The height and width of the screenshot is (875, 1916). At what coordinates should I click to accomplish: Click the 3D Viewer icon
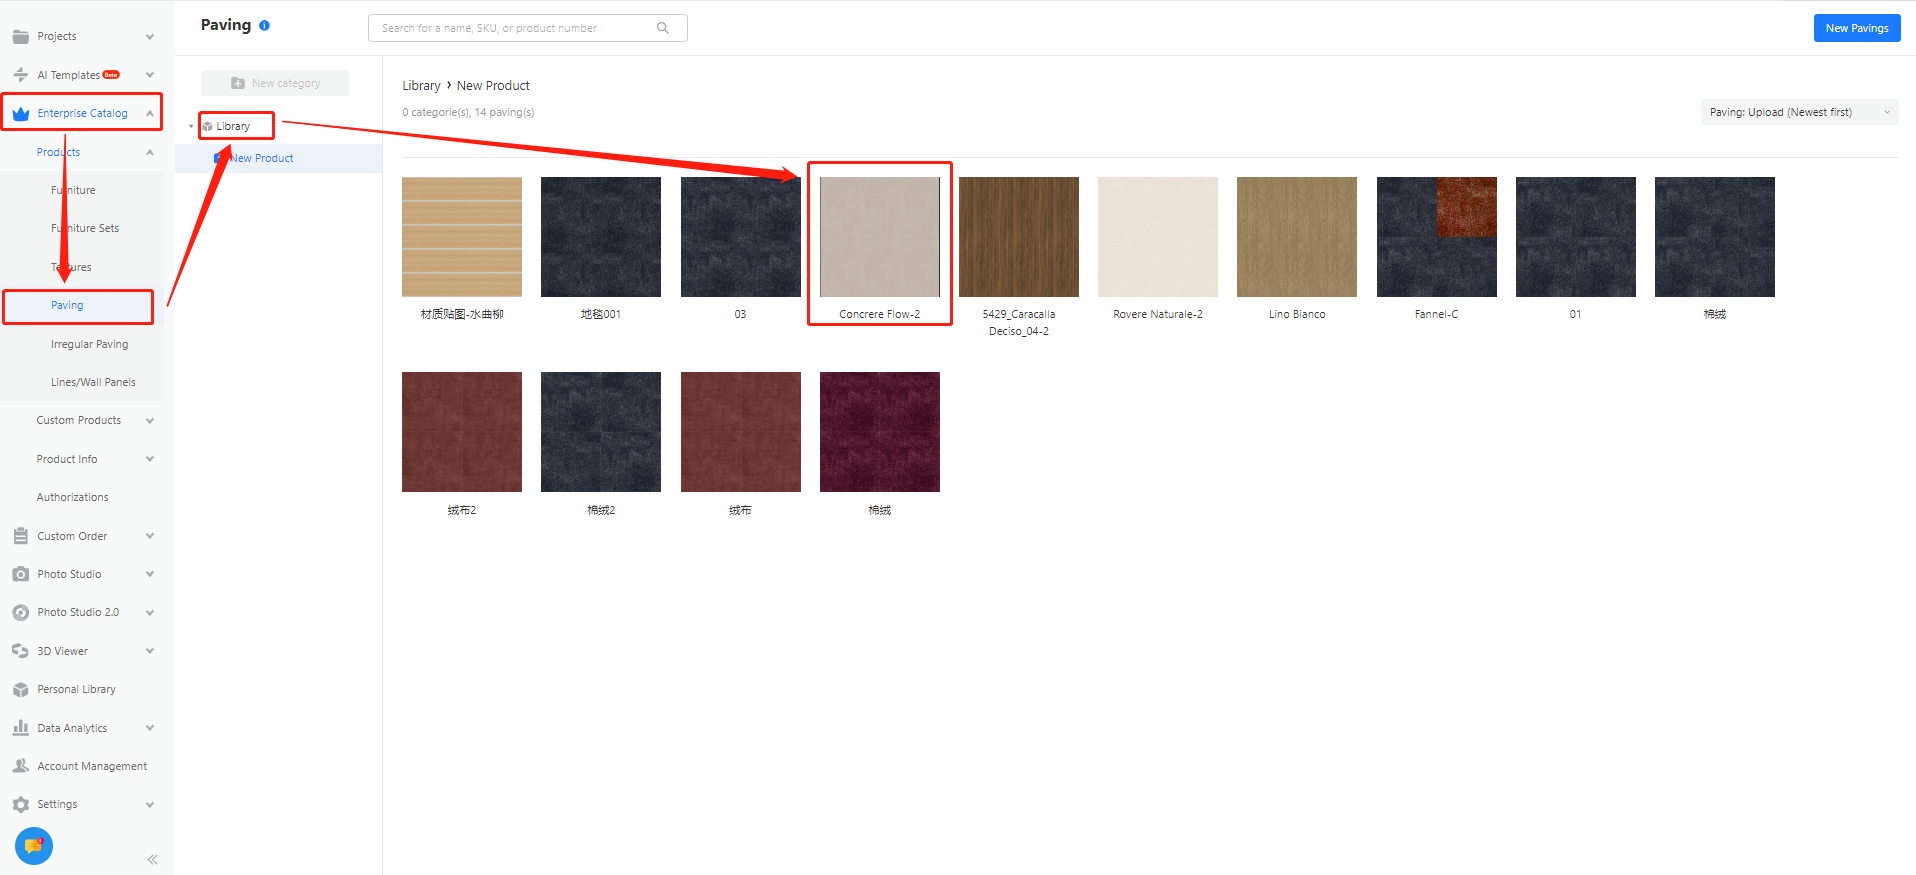pos(20,651)
